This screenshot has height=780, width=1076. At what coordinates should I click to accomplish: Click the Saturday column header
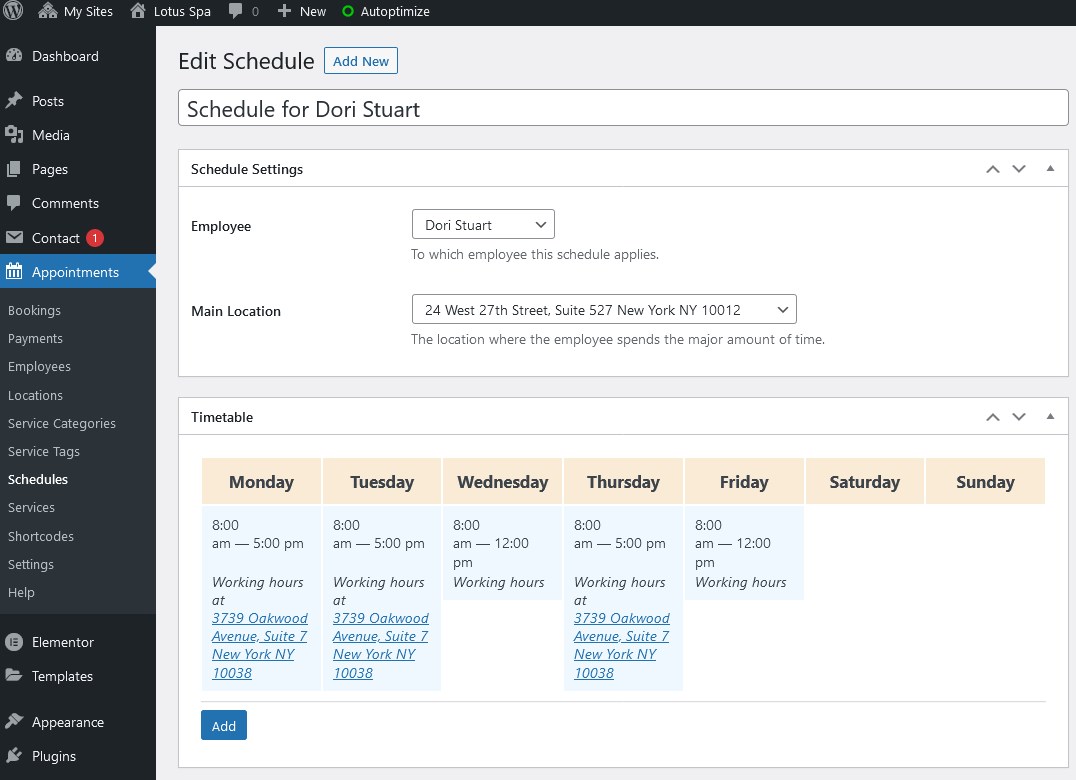coord(865,482)
